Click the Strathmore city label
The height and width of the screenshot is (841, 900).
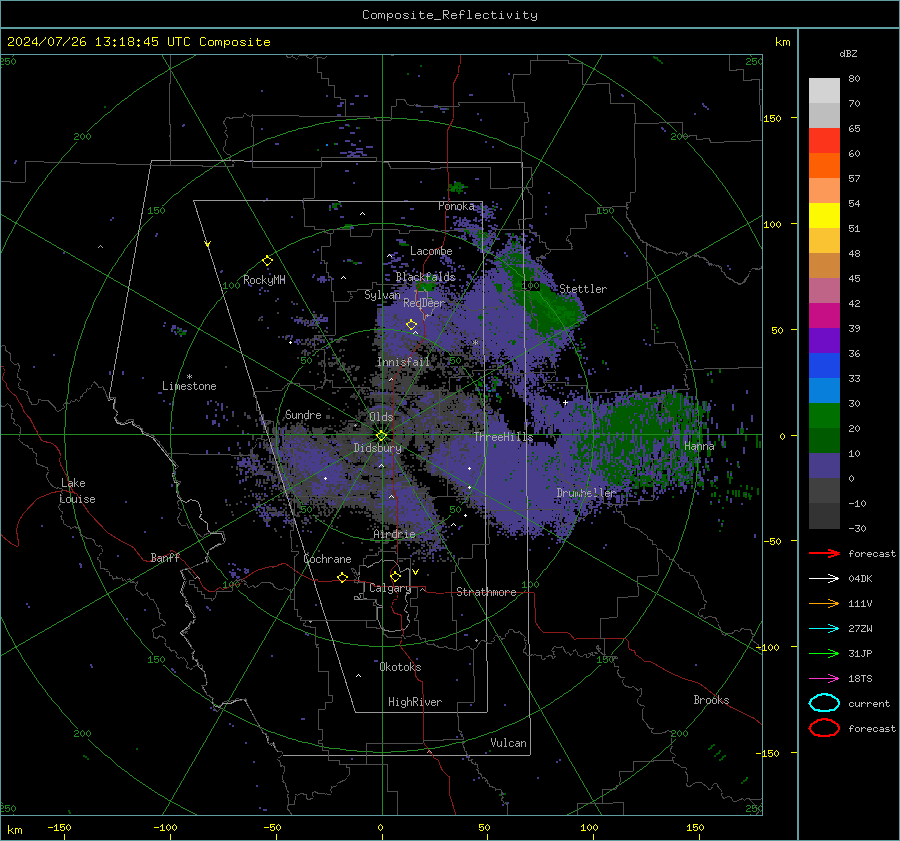pos(486,592)
